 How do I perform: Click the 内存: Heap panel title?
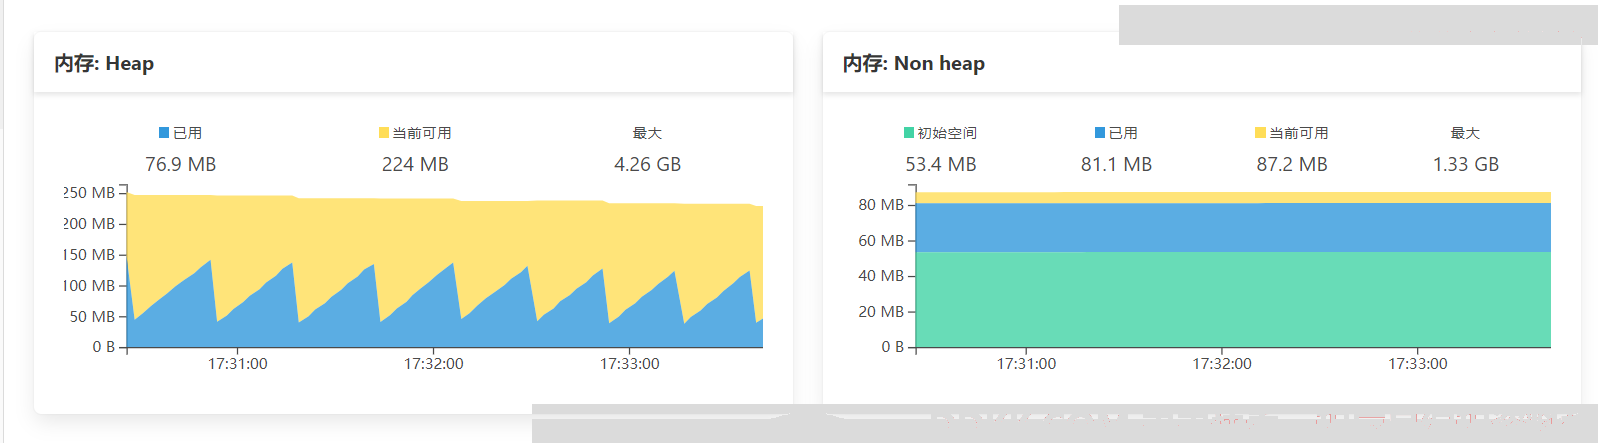pyautogui.click(x=104, y=63)
